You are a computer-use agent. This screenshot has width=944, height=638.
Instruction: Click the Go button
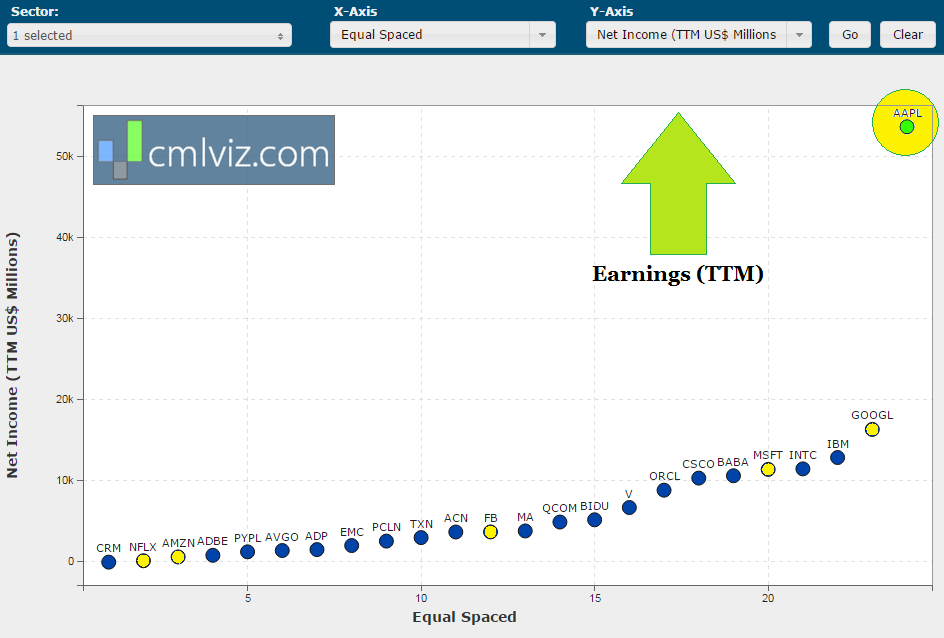(x=849, y=35)
